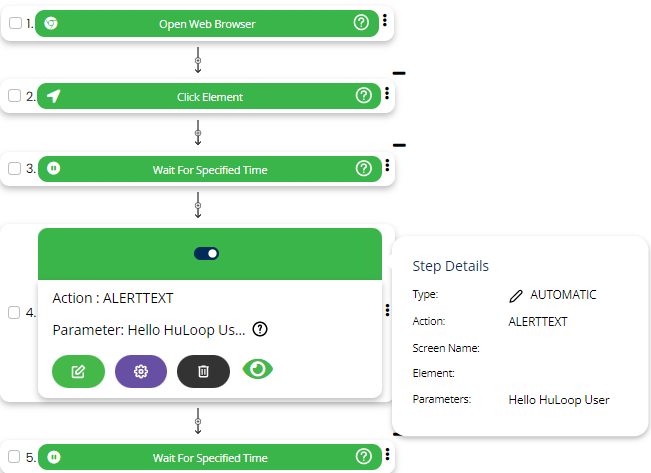
Task: Click help icon on step 3 Wait
Action: [363, 169]
